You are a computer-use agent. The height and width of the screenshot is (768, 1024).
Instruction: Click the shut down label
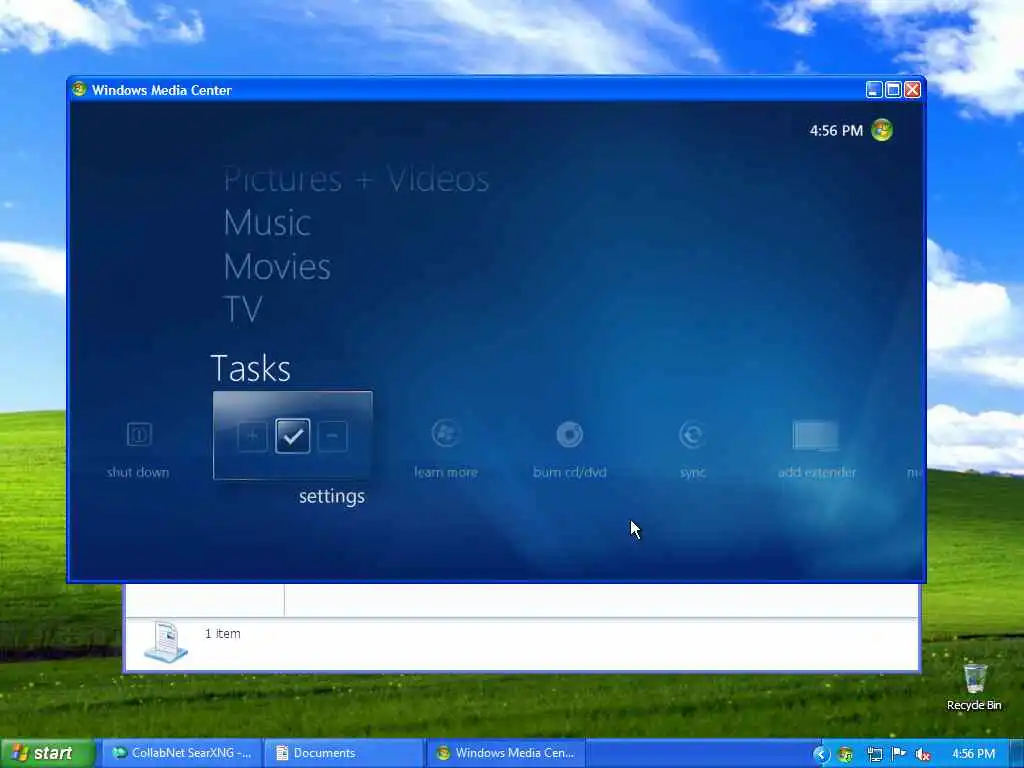(138, 472)
